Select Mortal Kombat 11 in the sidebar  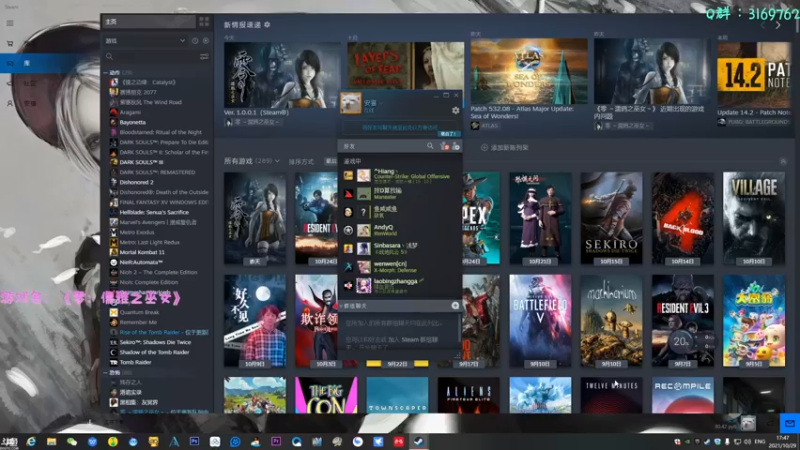pyautogui.click(x=142, y=252)
